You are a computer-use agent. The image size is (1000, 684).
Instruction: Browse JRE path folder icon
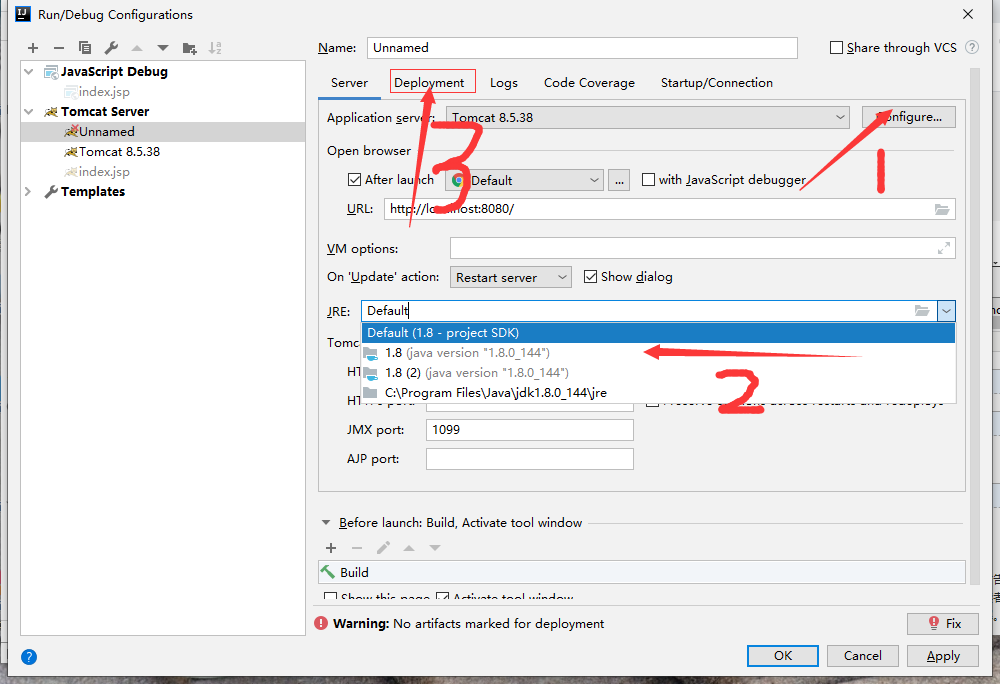922,310
